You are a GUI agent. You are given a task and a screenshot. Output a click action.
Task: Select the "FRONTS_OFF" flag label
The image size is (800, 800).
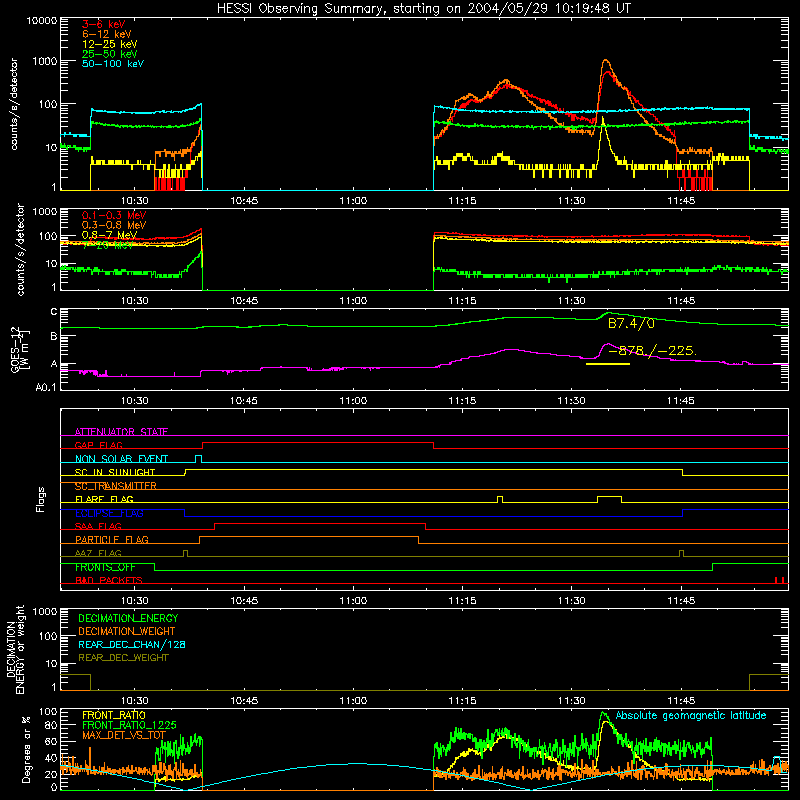(x=105, y=567)
